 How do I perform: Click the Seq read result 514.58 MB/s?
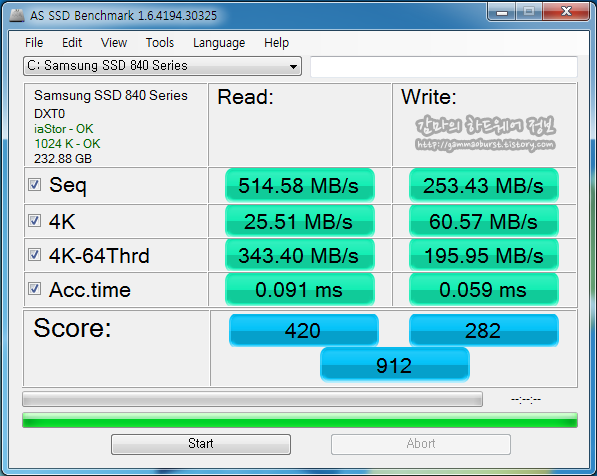click(x=300, y=185)
